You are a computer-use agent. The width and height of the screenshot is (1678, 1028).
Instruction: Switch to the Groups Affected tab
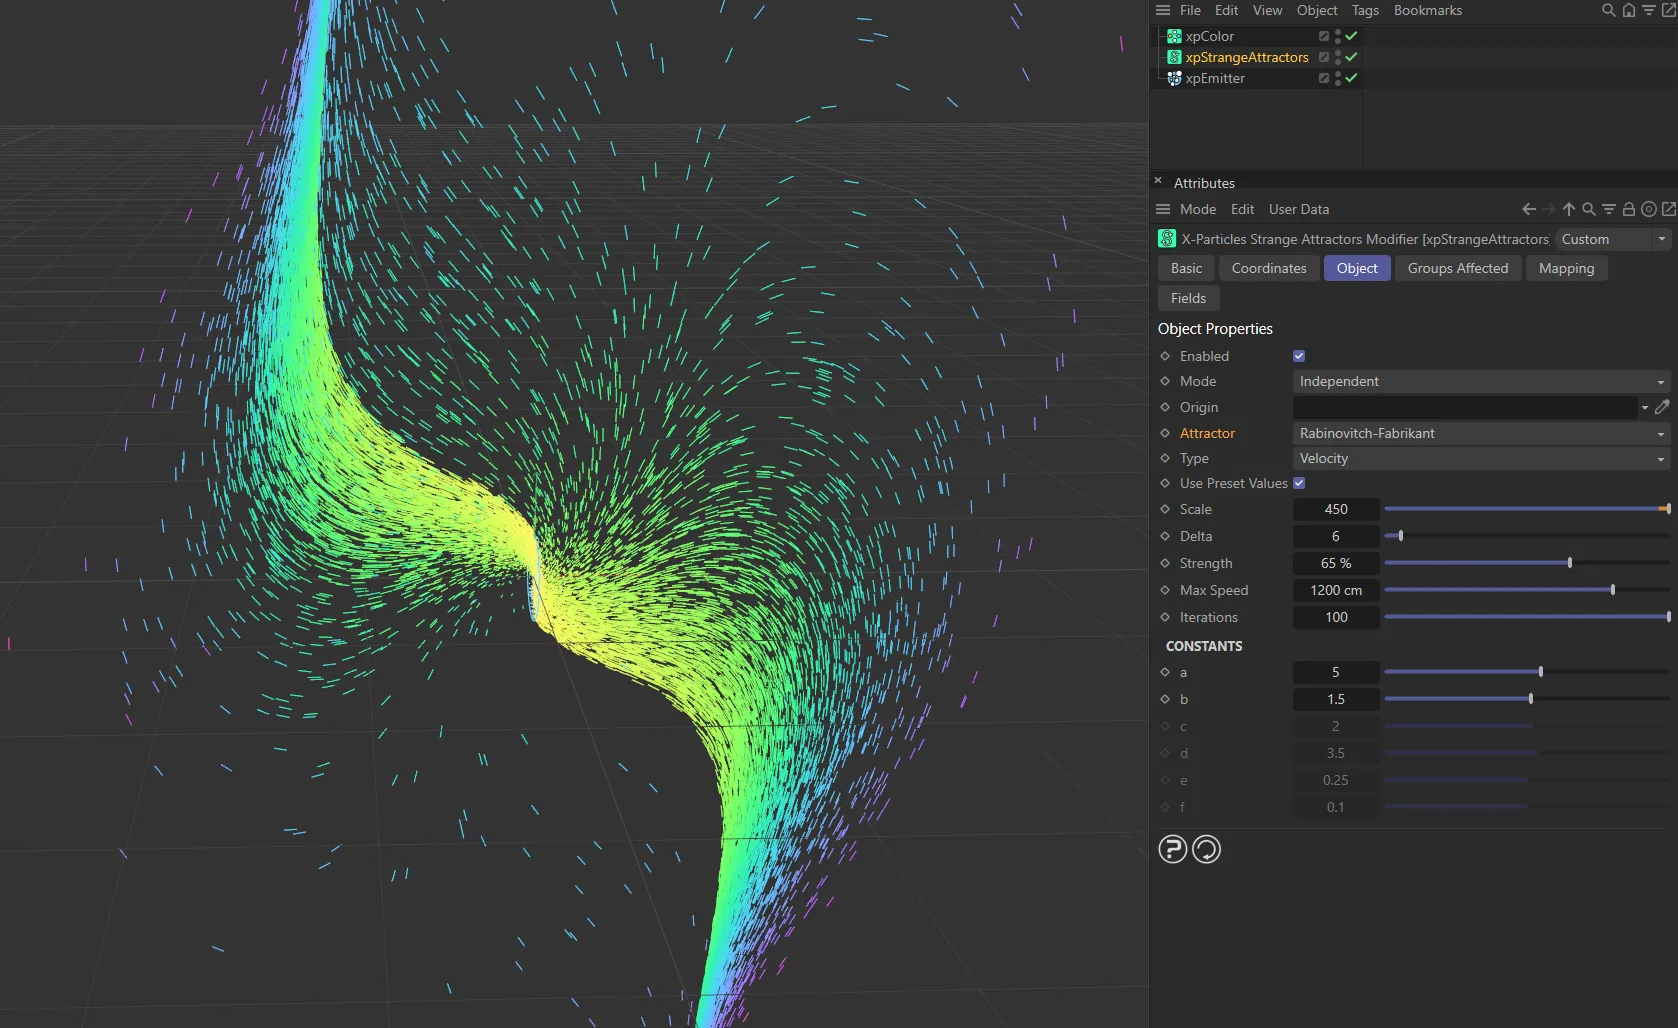click(x=1457, y=268)
